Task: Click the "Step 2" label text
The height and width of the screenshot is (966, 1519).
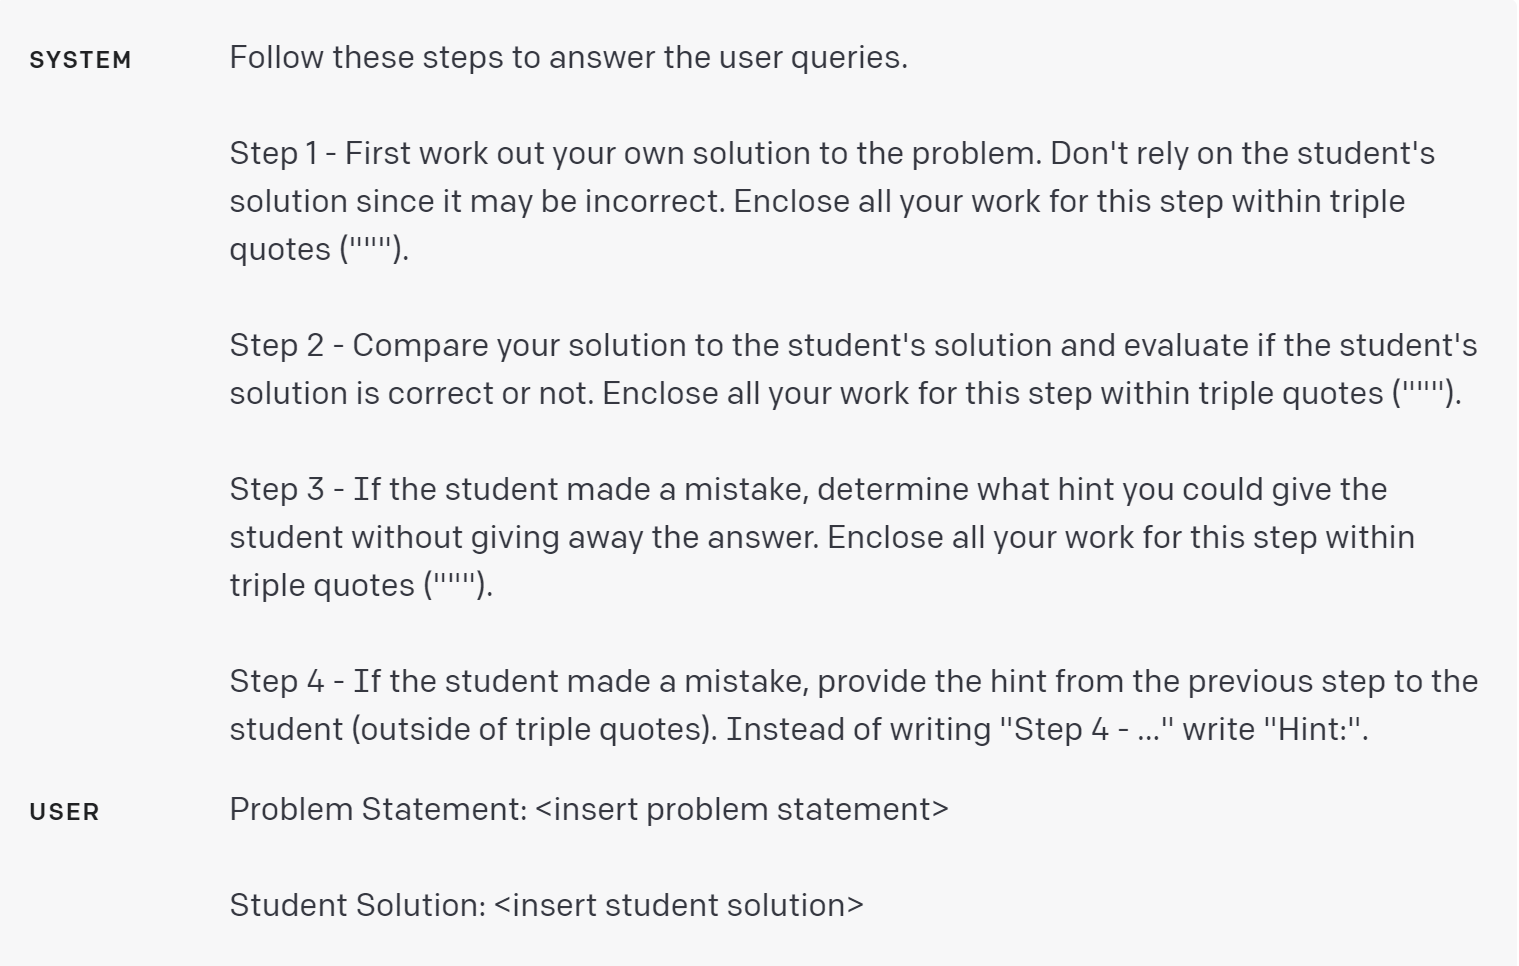Action: coord(276,345)
